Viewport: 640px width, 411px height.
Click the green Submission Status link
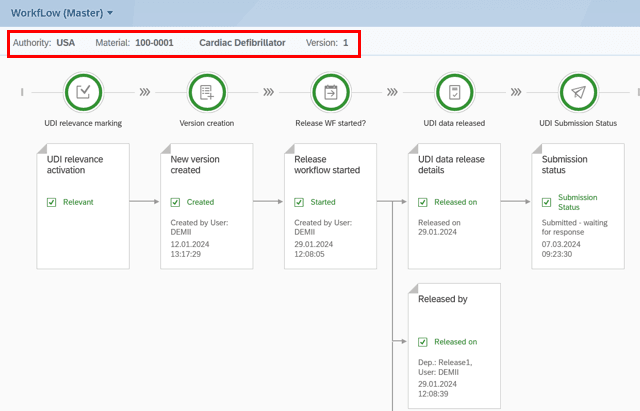578,202
